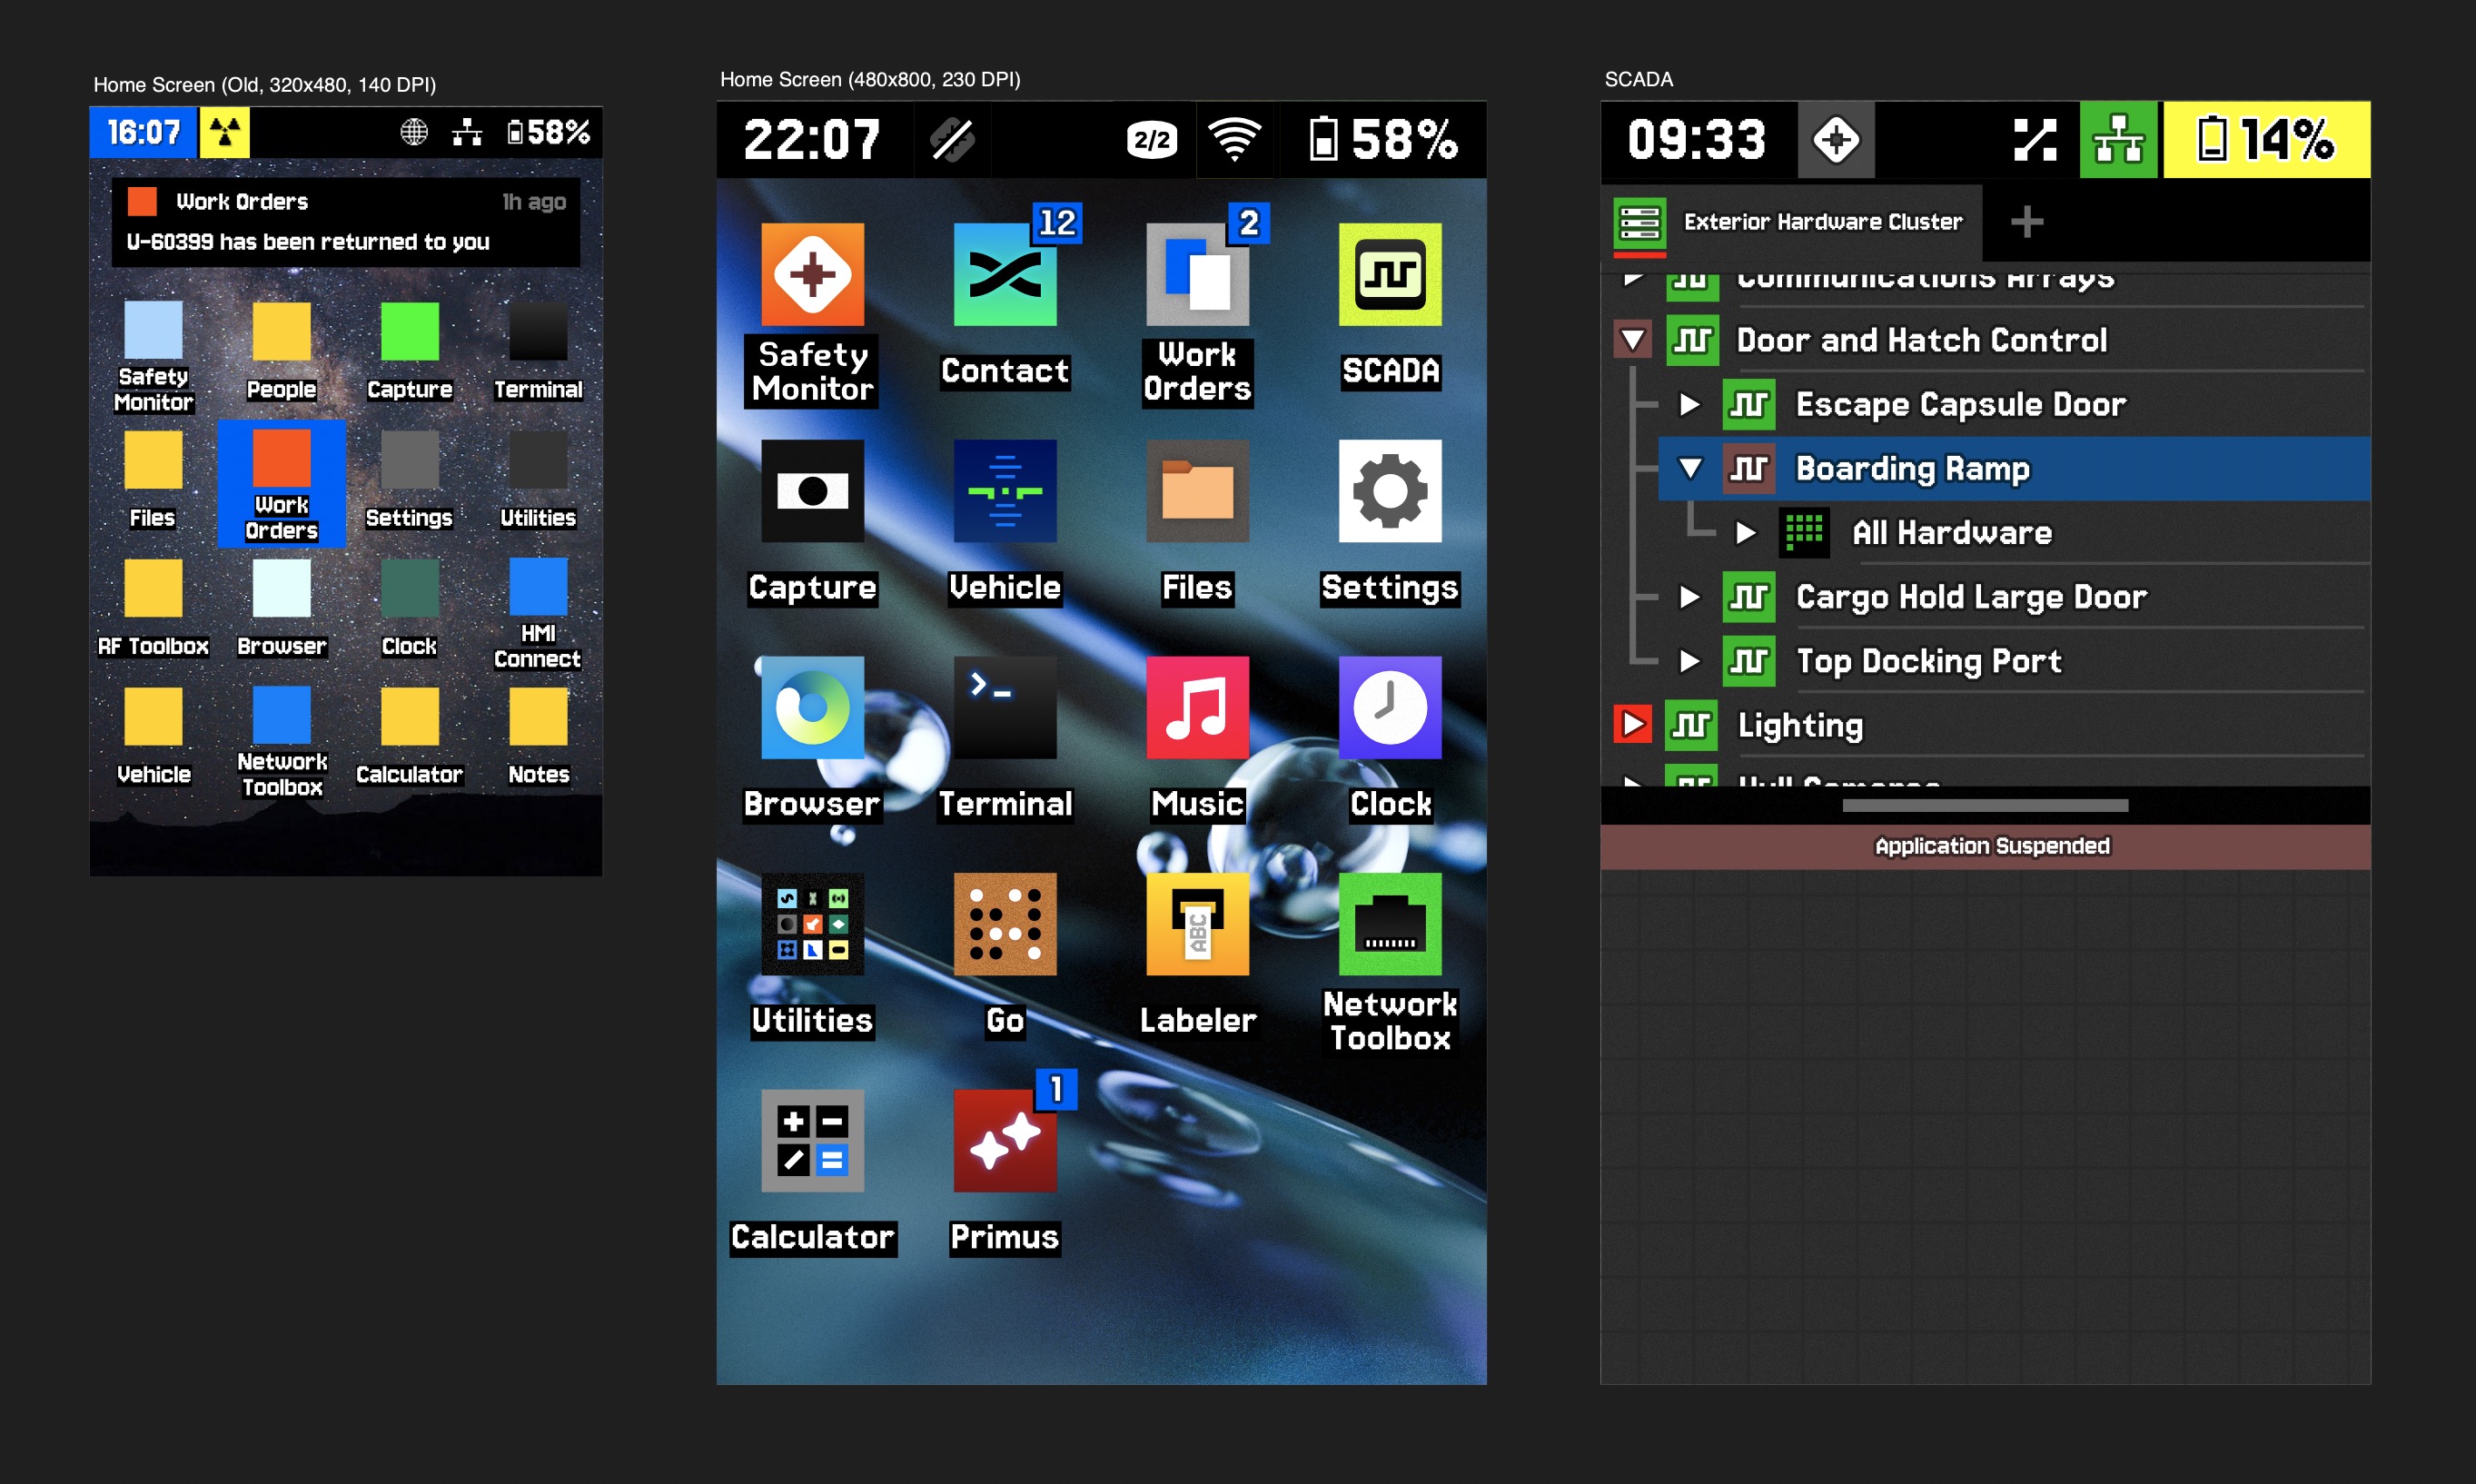Collapse the Door and Hatch Control node
This screenshot has width=2476, height=1484.
(x=1633, y=340)
